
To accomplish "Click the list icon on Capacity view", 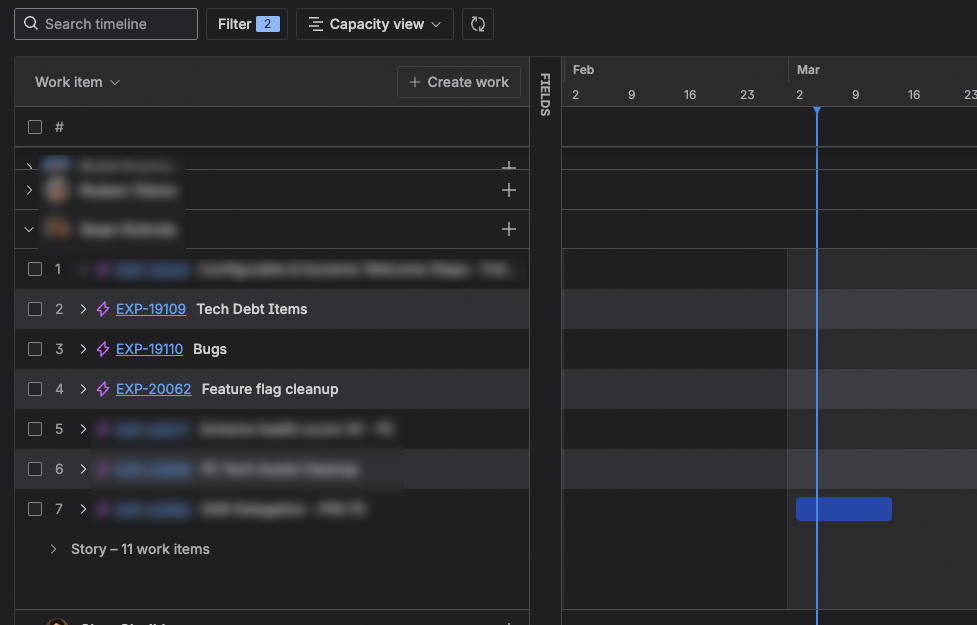I will (316, 24).
